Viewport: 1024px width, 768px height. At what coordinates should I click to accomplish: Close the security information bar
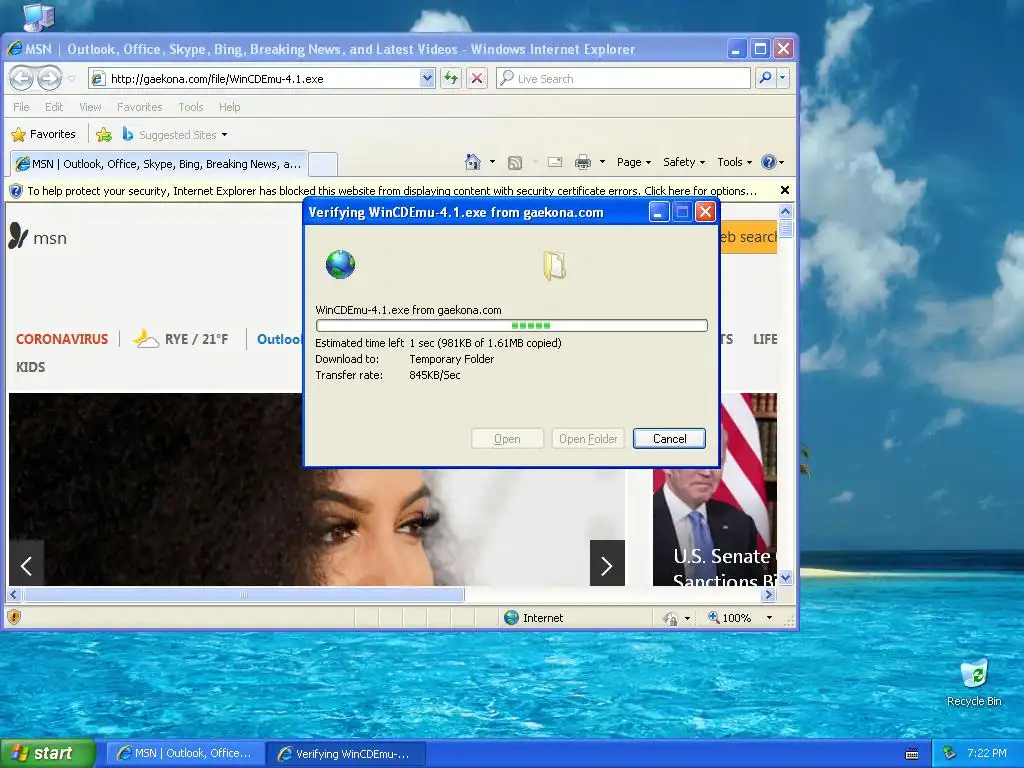pyautogui.click(x=785, y=190)
